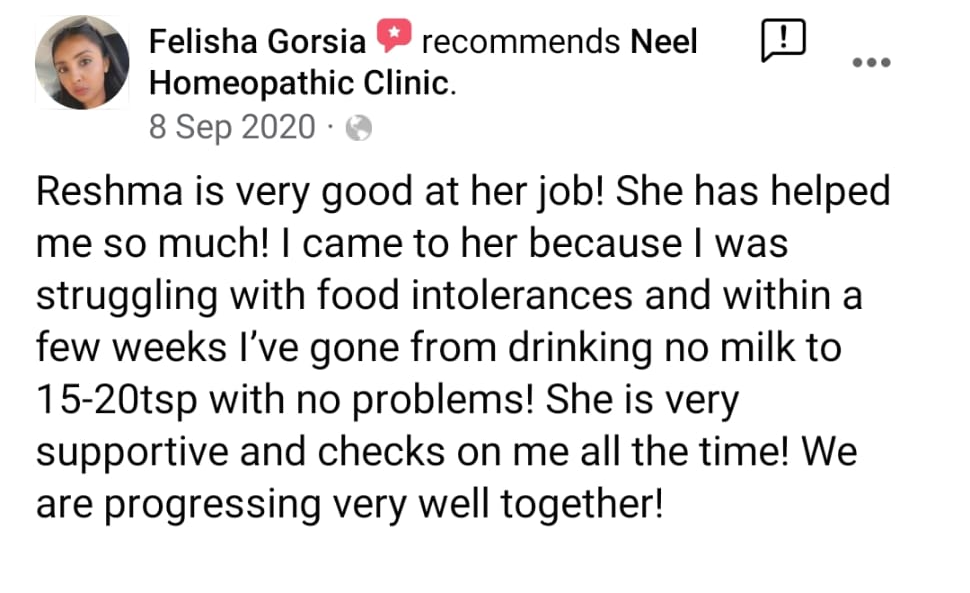Click the "15-20tsp" text in the review

tap(119, 401)
